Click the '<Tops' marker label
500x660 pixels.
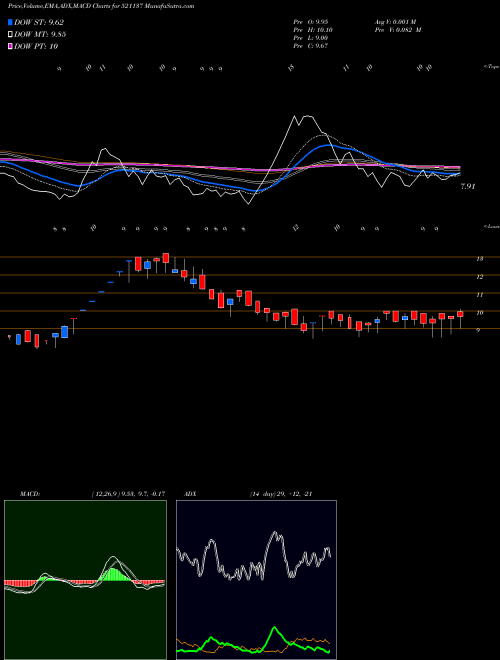491,67
